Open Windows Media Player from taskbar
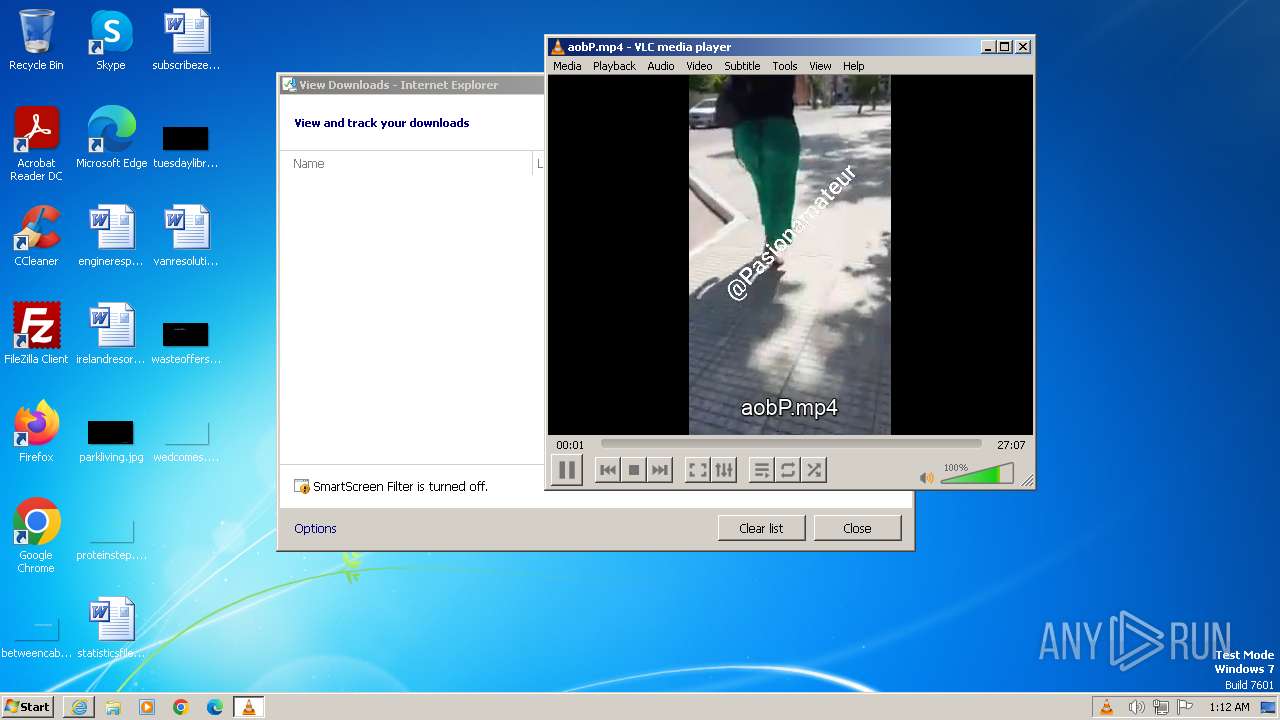 click(x=147, y=707)
